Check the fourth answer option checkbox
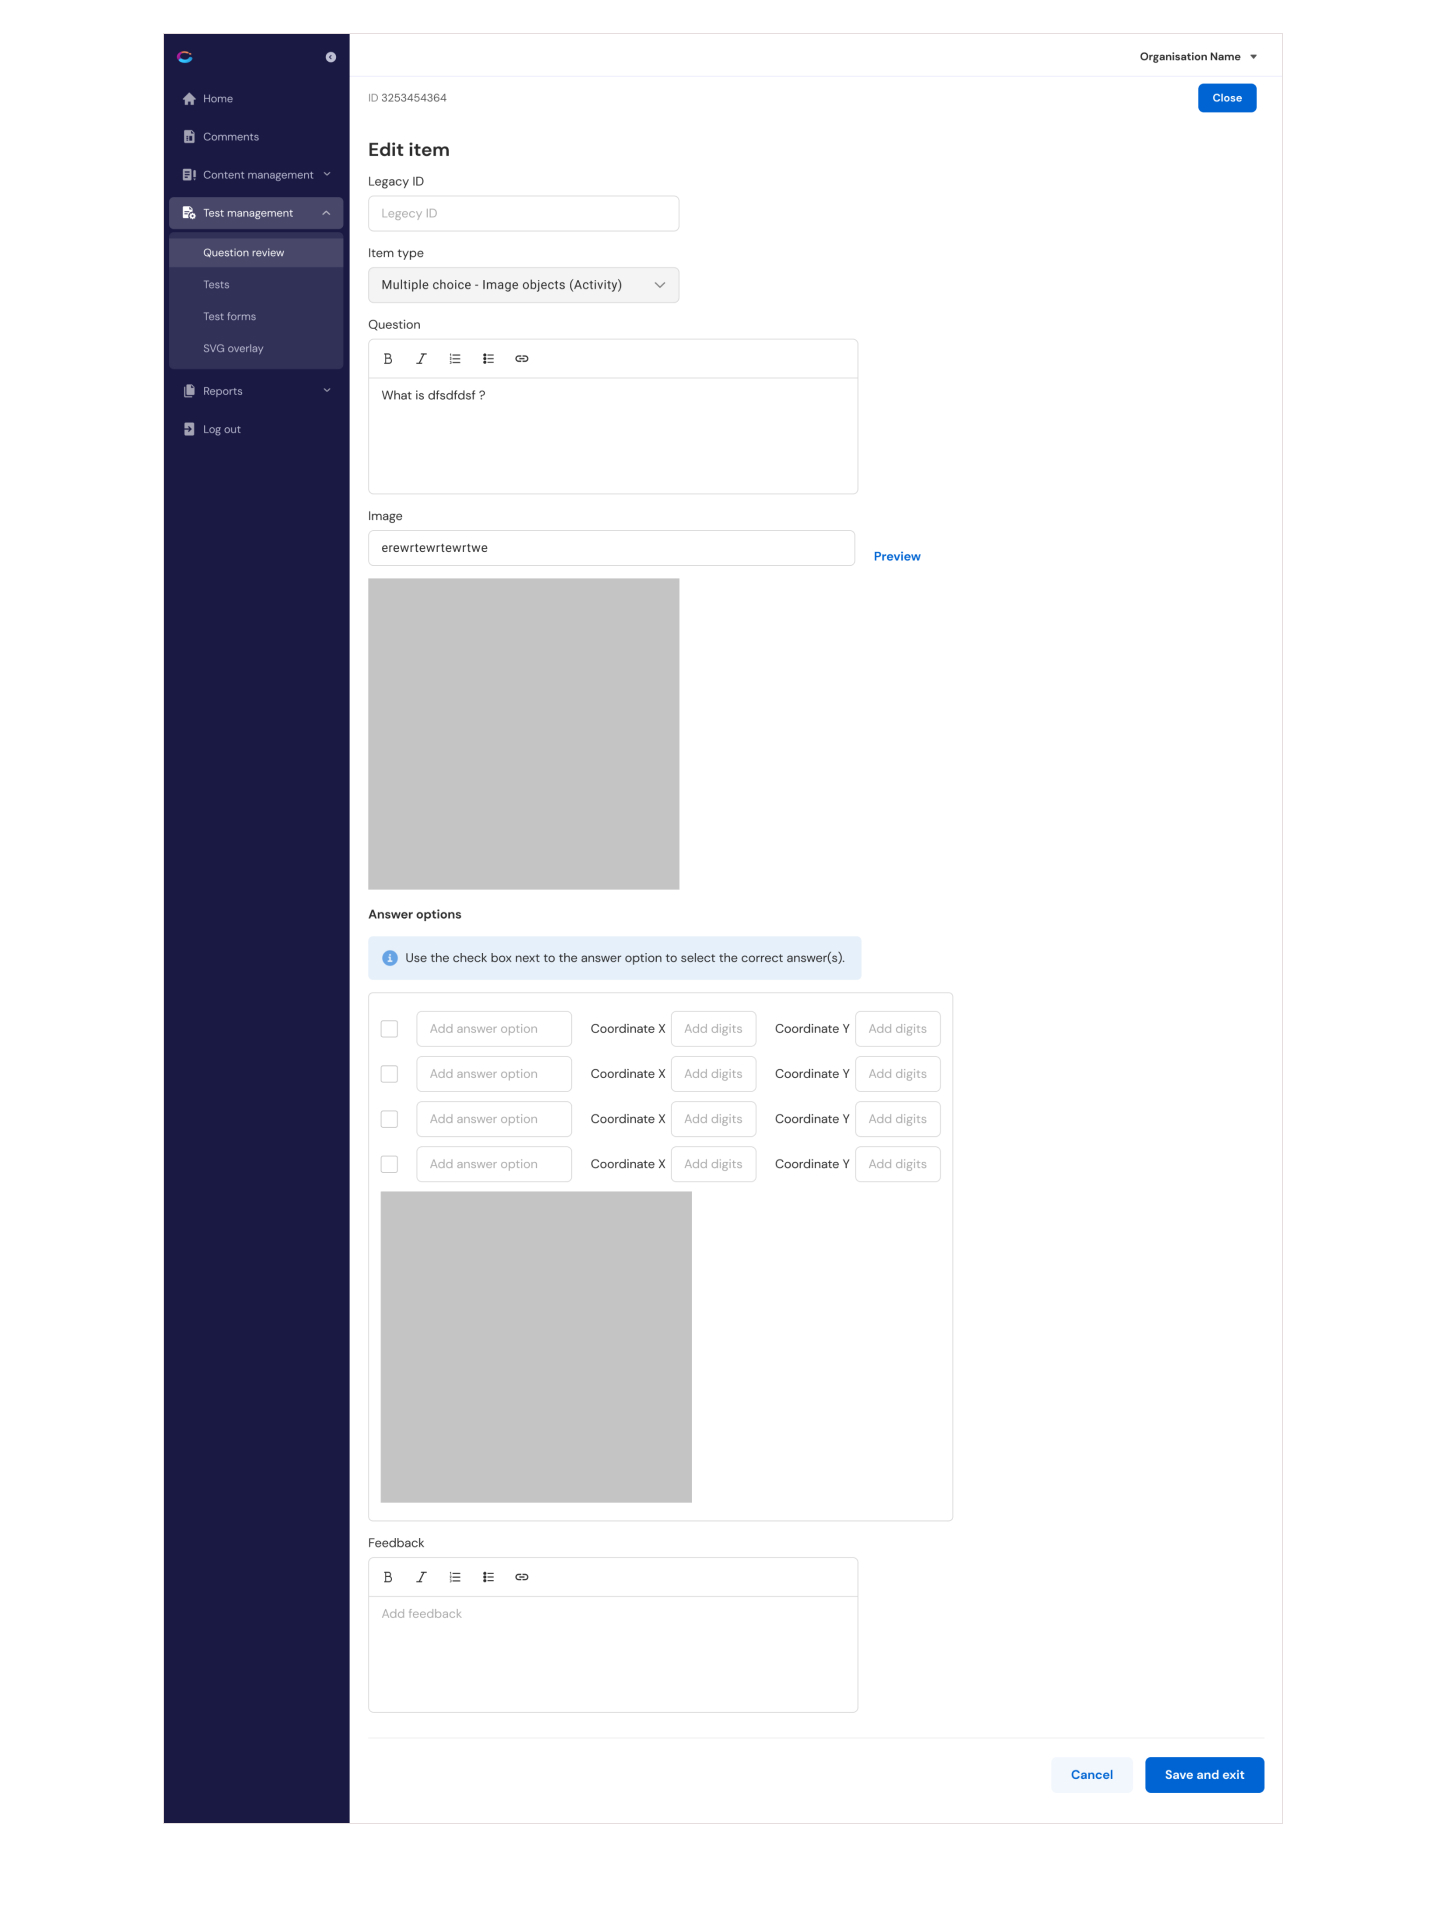Image resolution: width=1440 pixels, height=1920 pixels. coord(389,1164)
